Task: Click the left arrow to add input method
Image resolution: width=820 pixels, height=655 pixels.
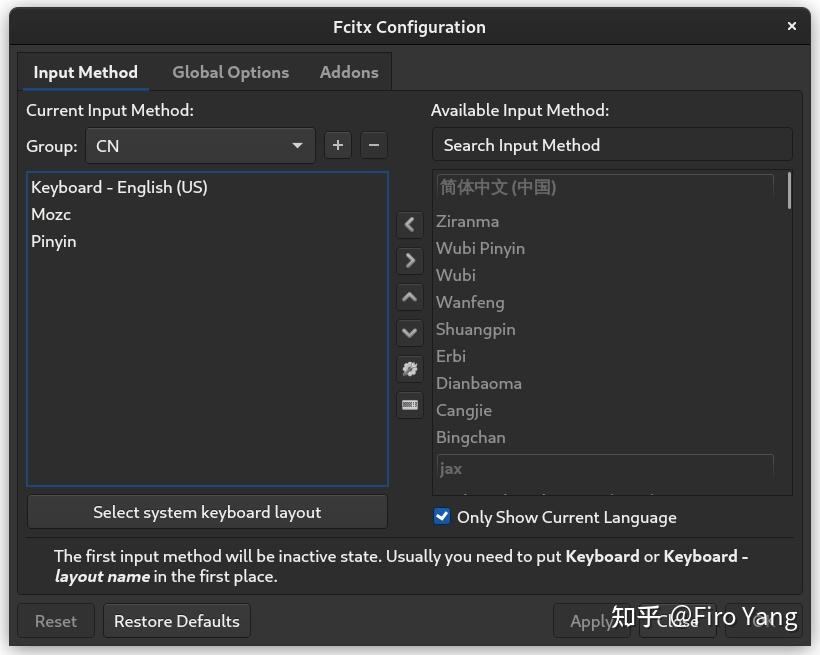Action: (x=410, y=225)
